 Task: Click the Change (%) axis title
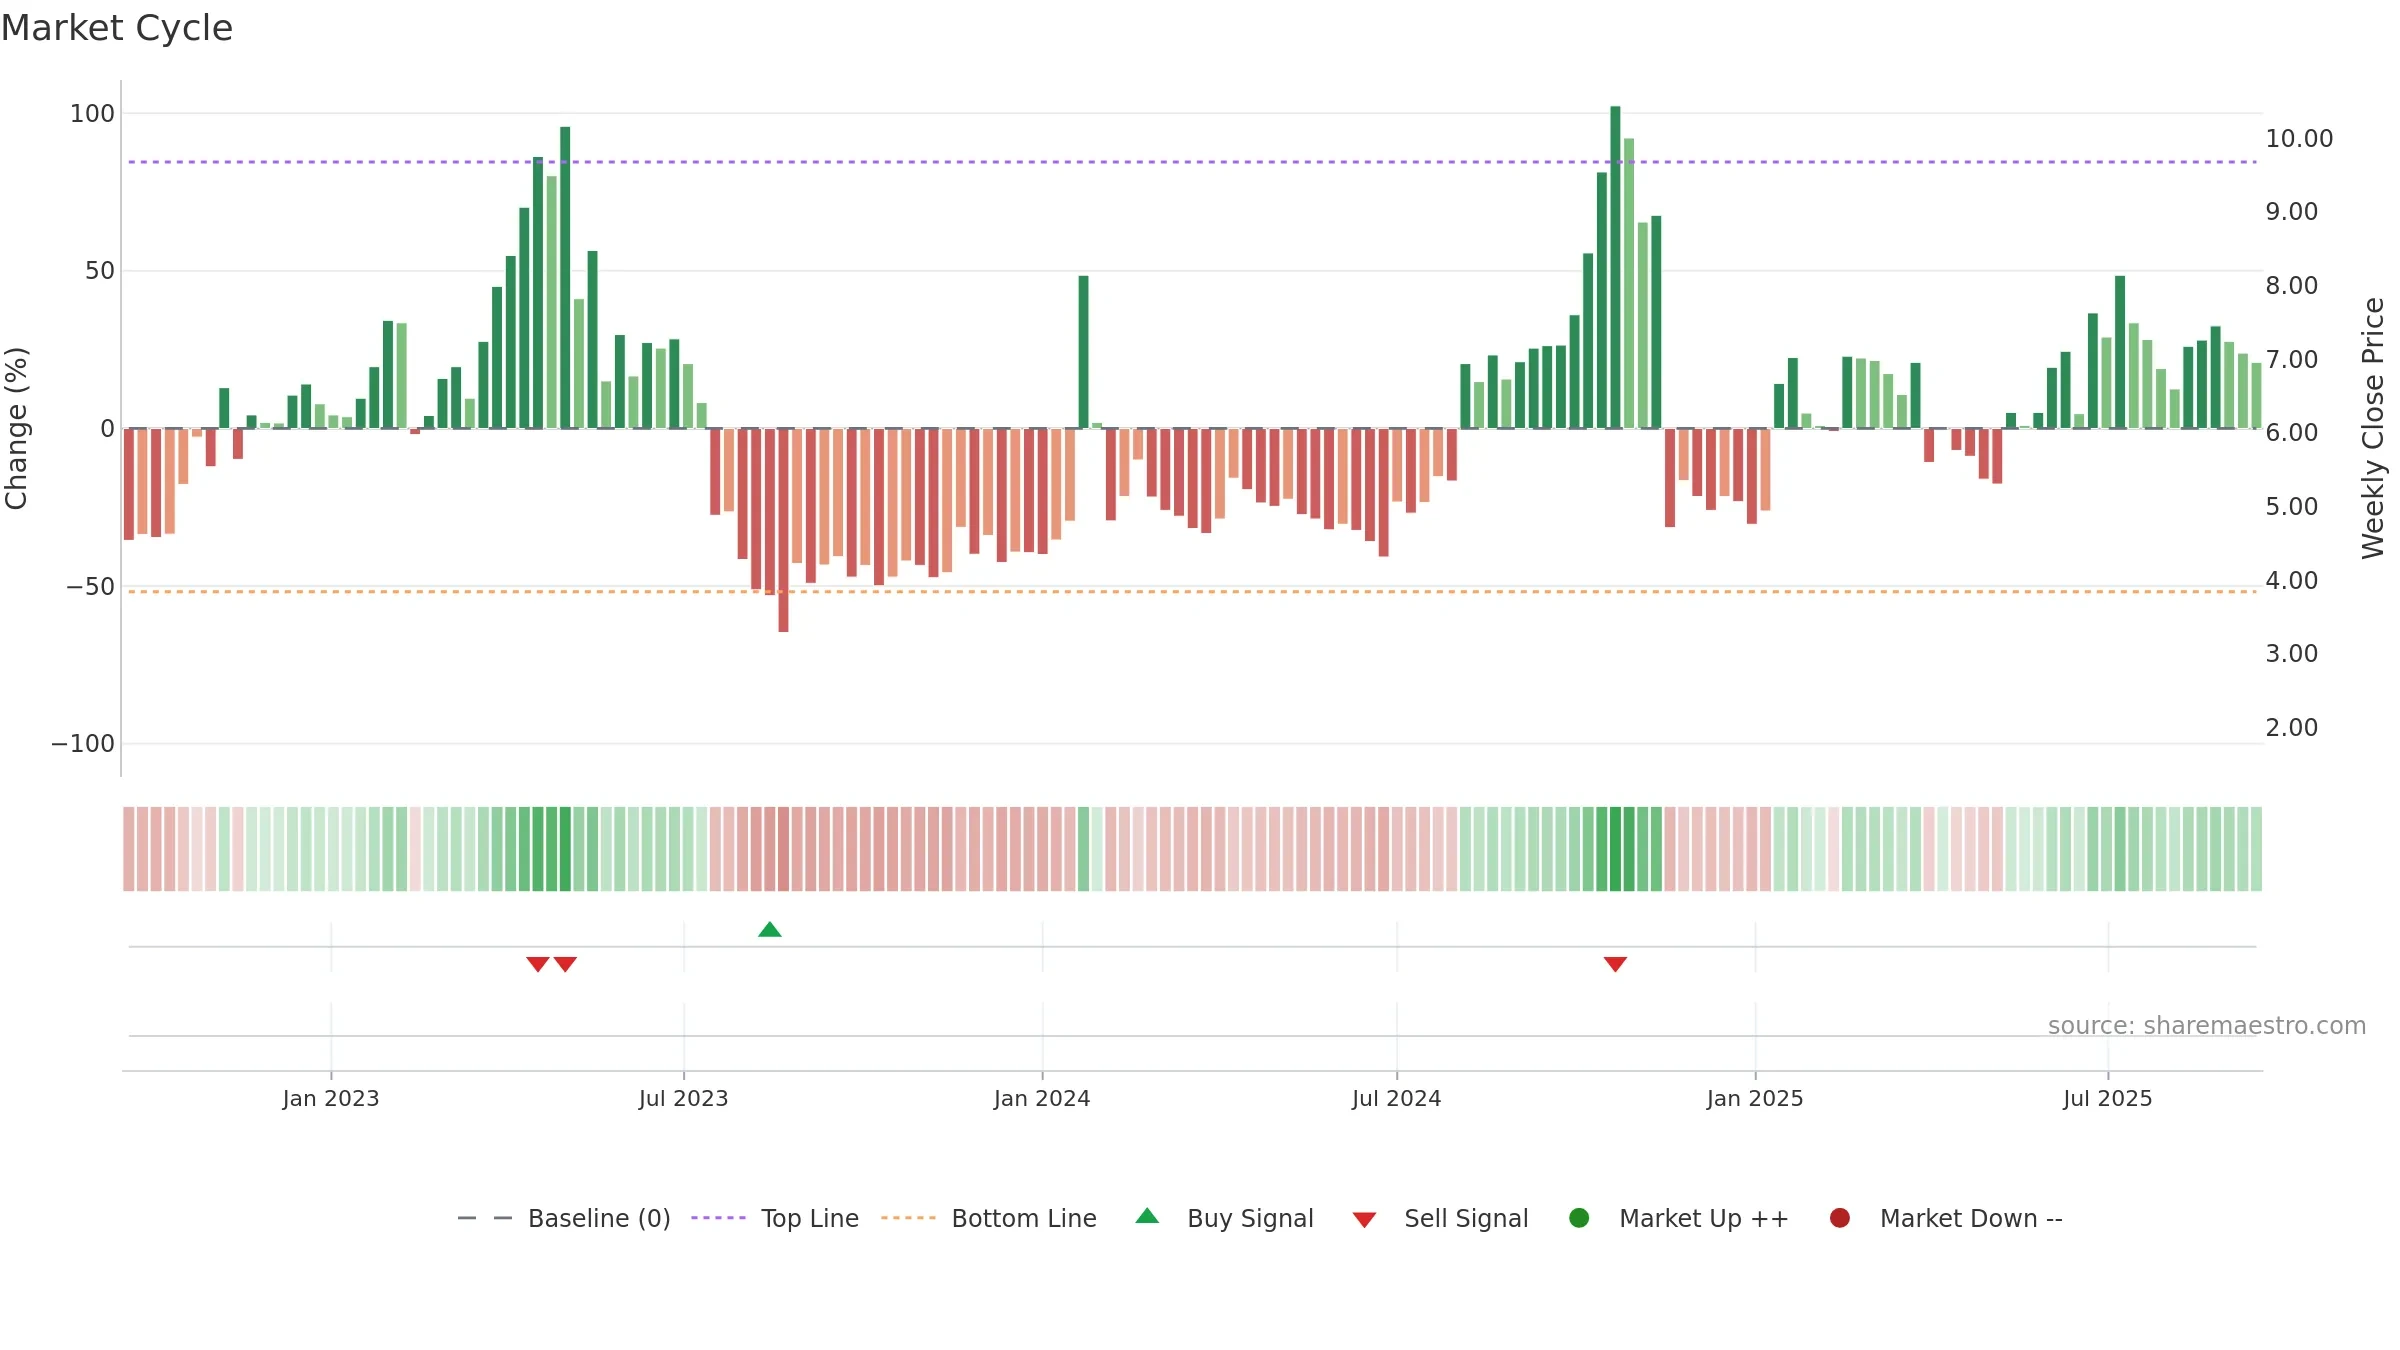(16, 428)
